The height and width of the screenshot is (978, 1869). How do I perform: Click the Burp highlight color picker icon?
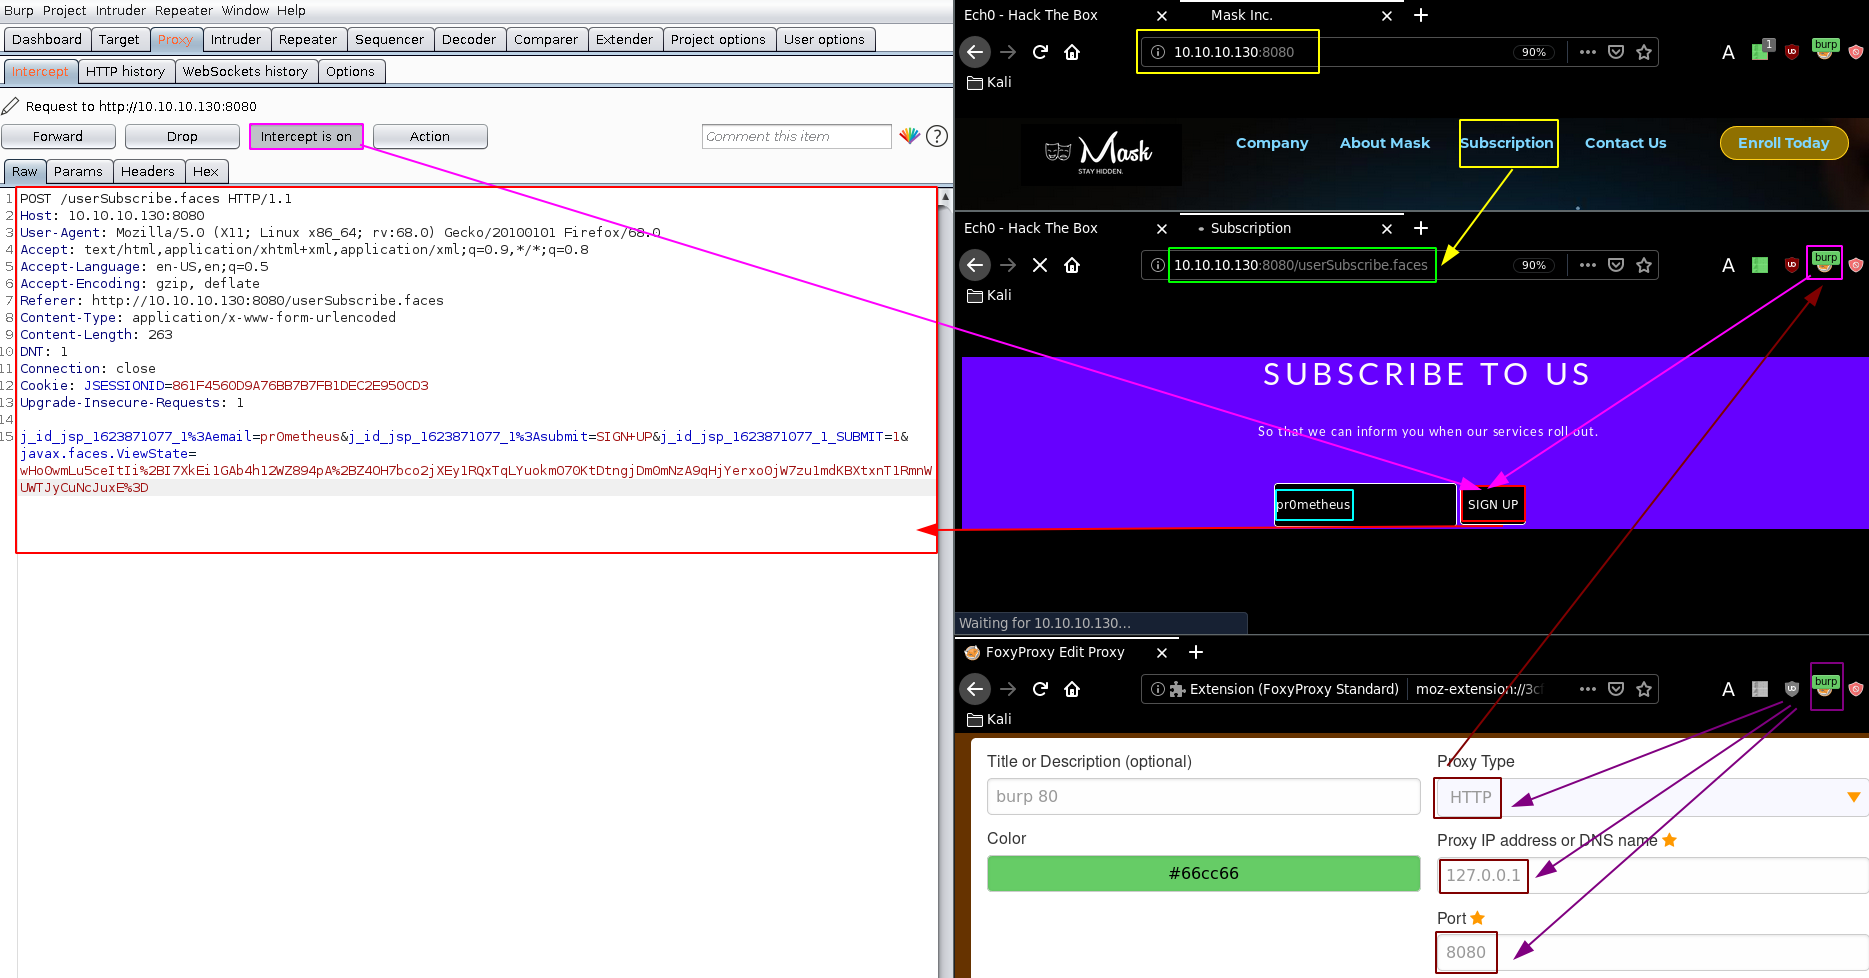[x=909, y=136]
